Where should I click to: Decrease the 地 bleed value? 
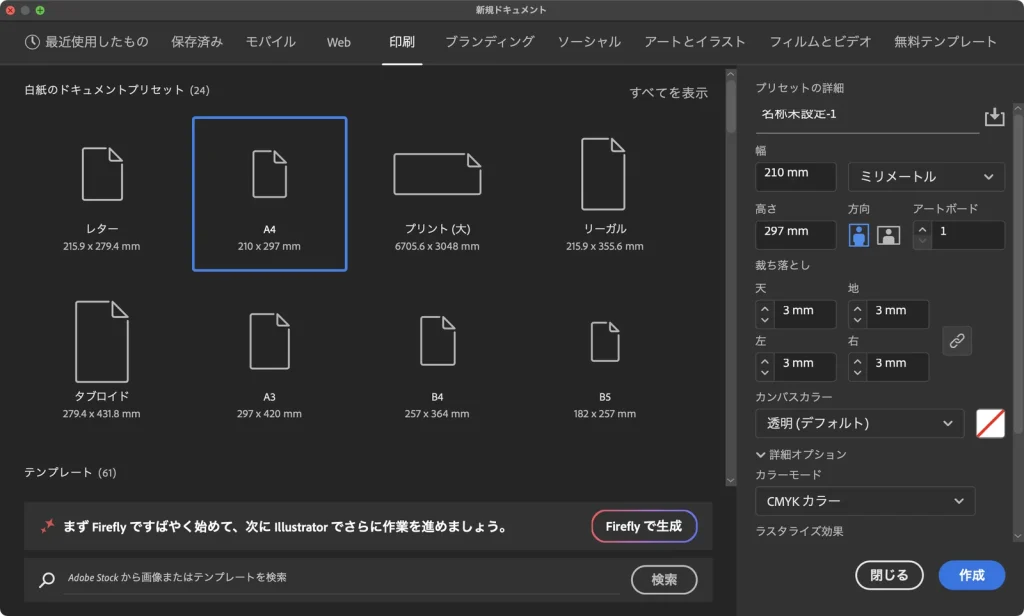click(857, 320)
